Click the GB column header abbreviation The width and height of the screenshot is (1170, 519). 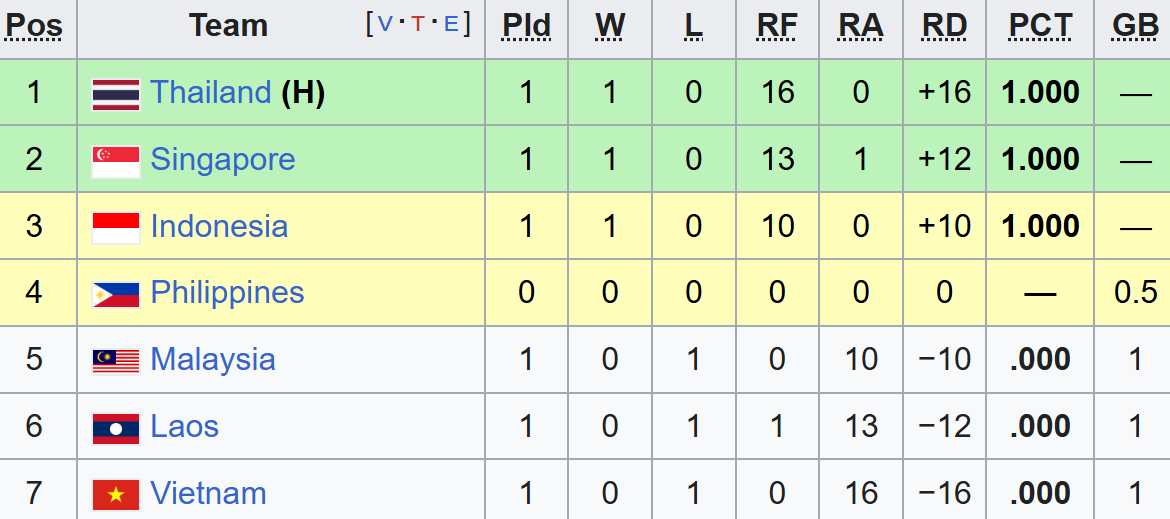pos(1135,26)
